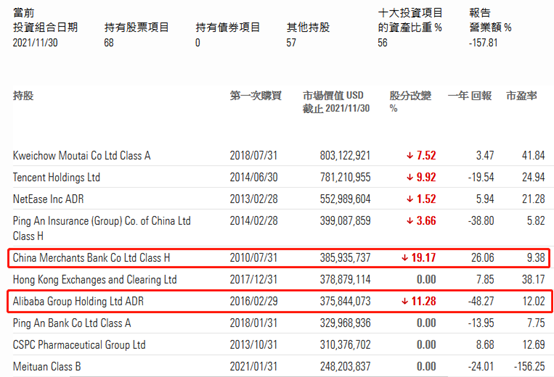Image resolution: width=554 pixels, height=377 pixels.
Task: Open Hong Kong Exchanges and Clearing Ltd
Action: click(95, 280)
